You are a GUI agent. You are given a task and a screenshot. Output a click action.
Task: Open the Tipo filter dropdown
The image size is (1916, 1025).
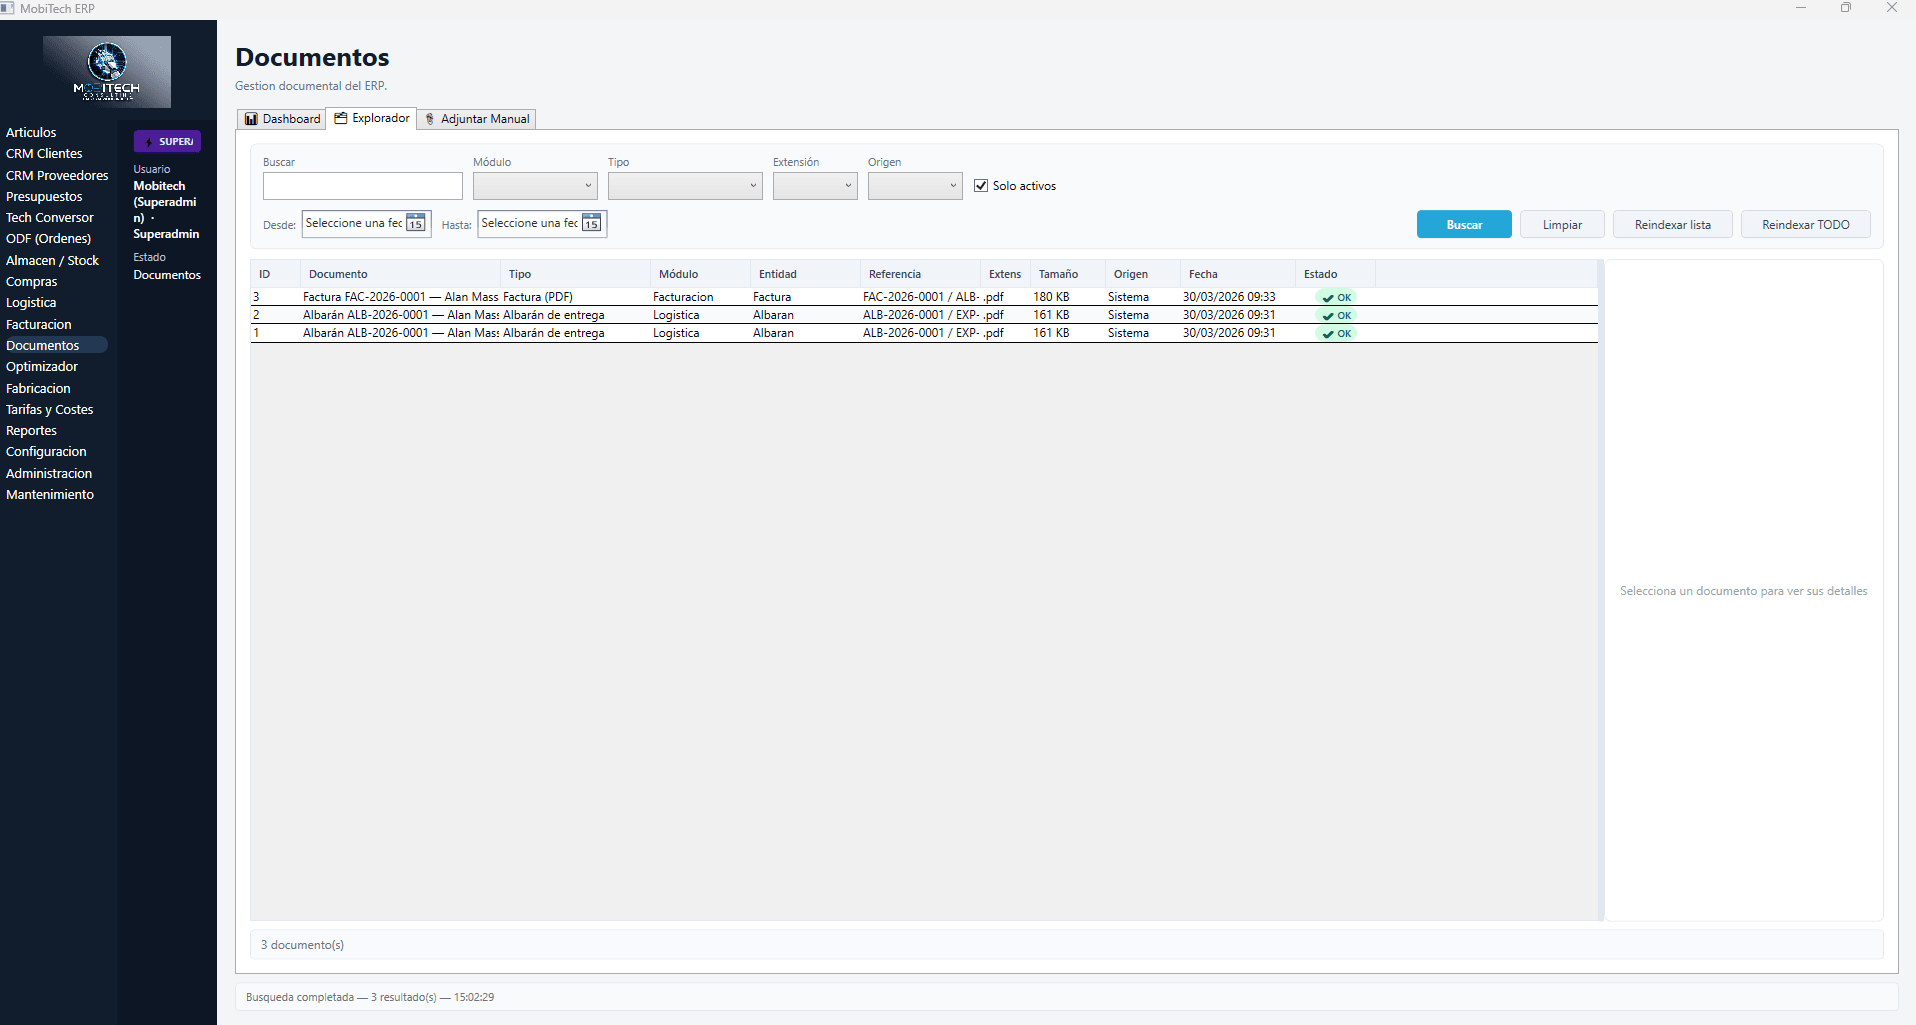(685, 186)
